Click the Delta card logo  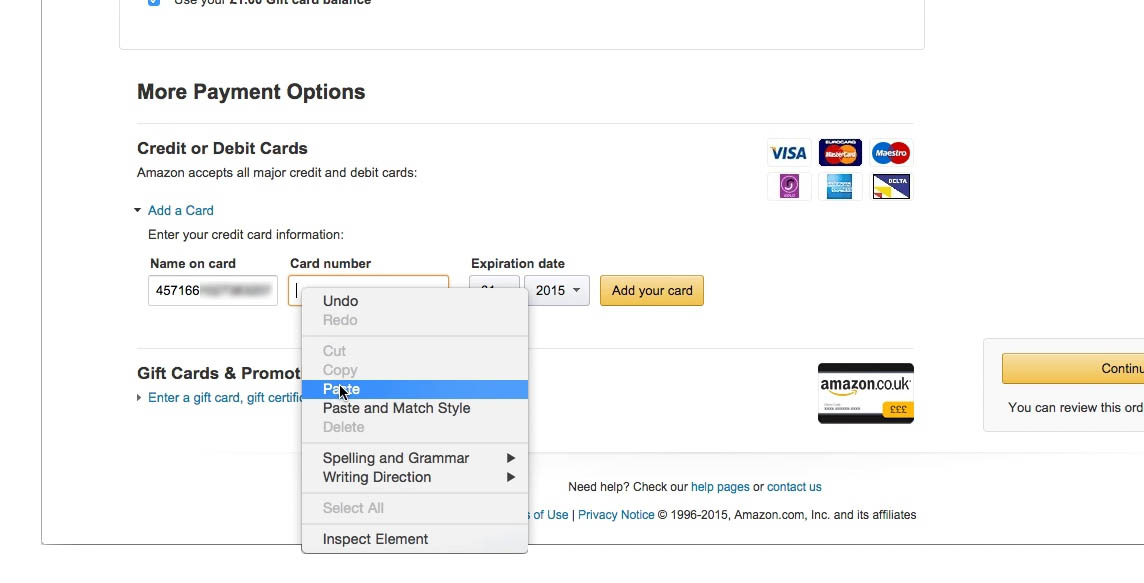(x=890, y=186)
